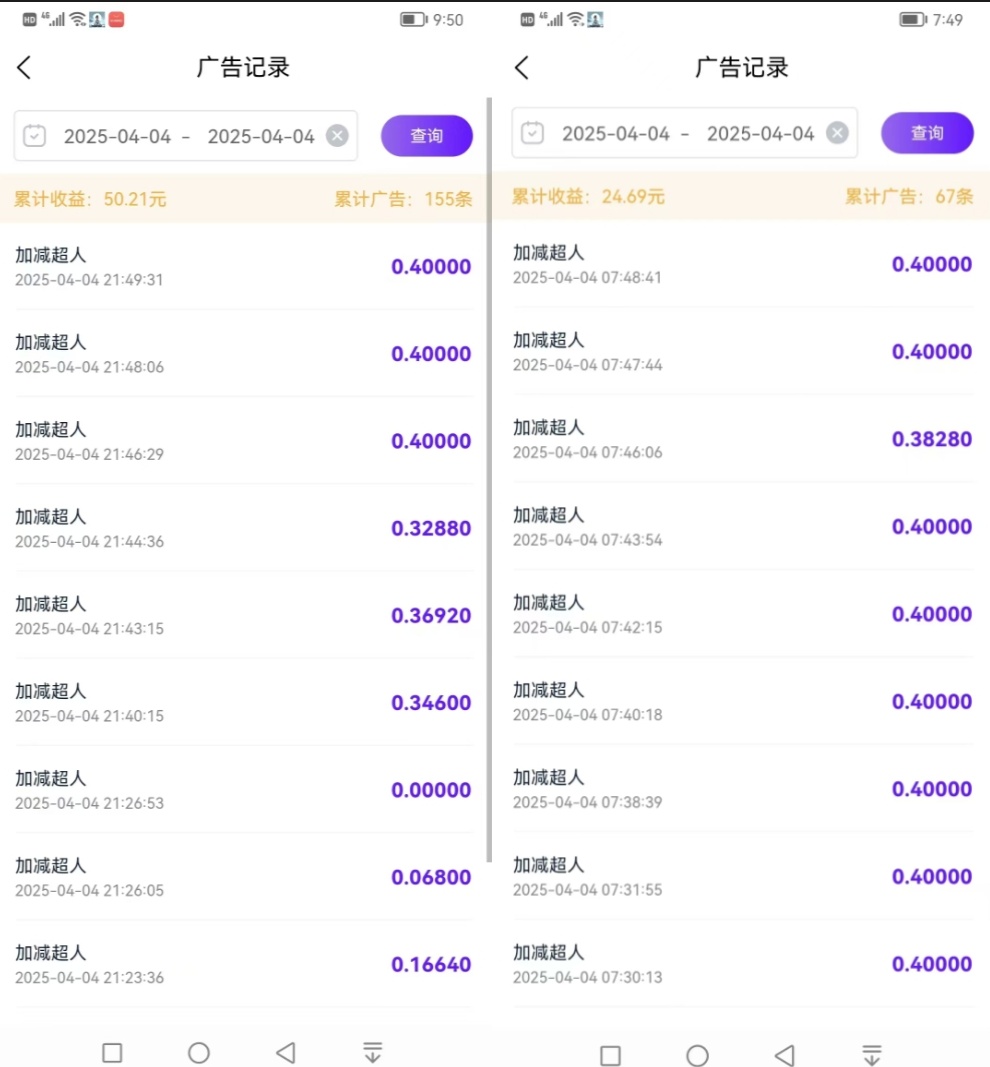Tap left Android home circle button

[199, 1052]
